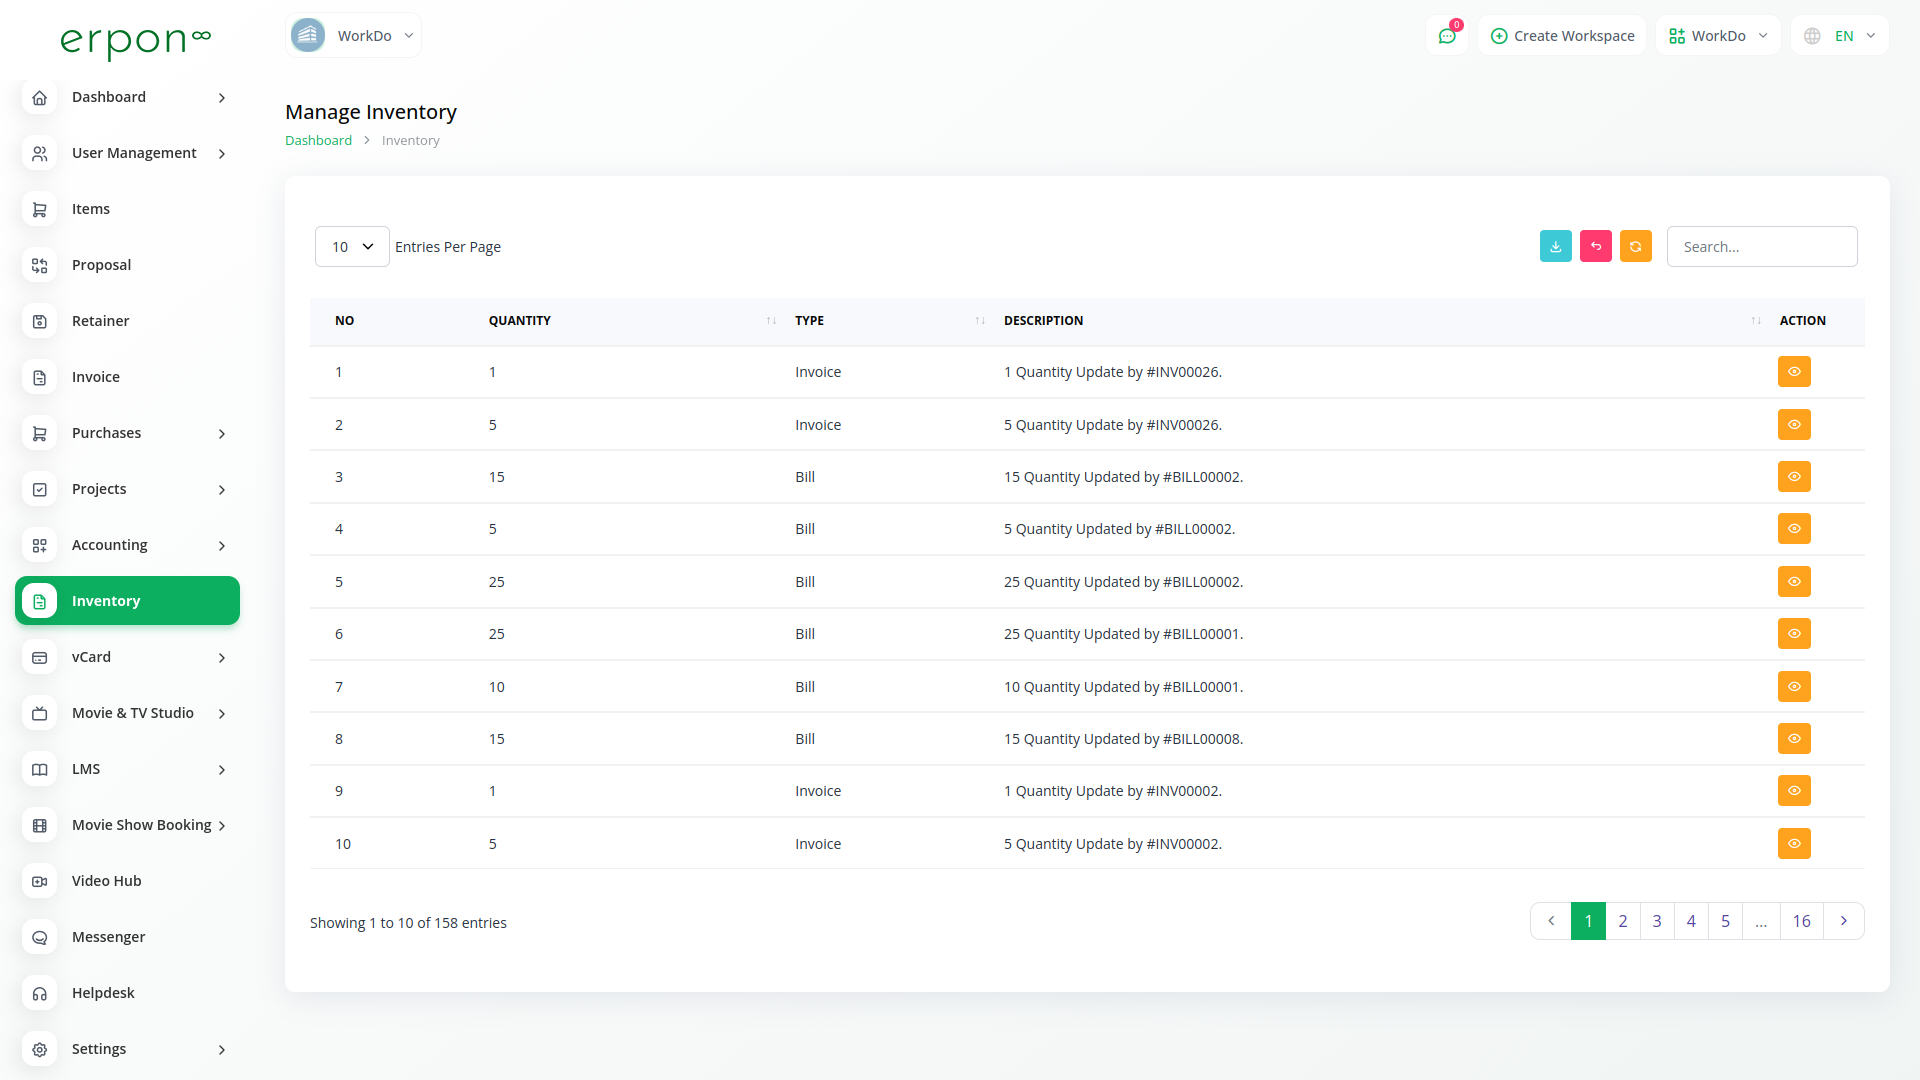Open the messages chat notification icon
The width and height of the screenshot is (1920, 1080).
[1447, 36]
